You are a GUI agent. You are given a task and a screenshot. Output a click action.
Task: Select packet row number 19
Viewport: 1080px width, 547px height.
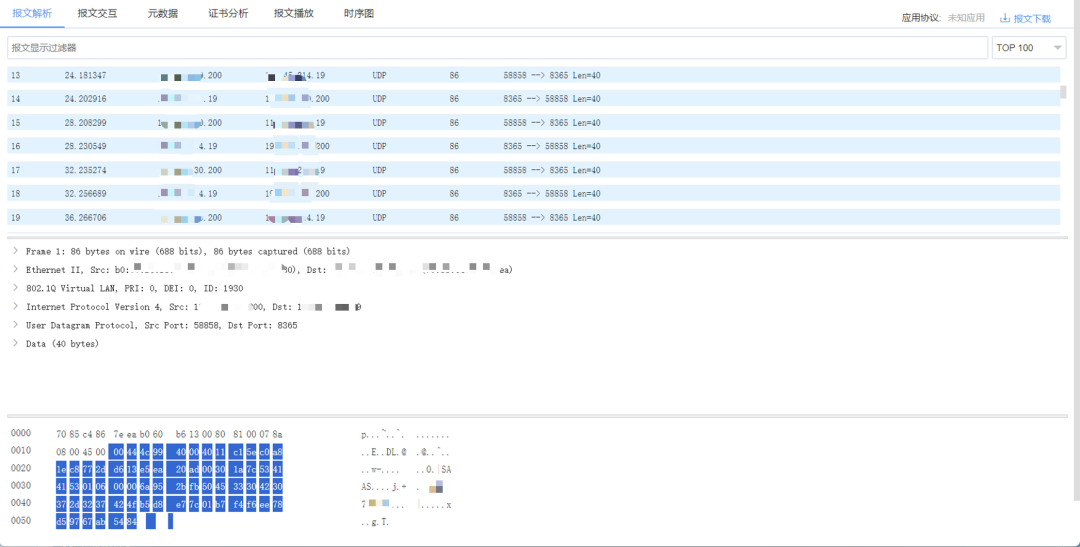click(534, 218)
